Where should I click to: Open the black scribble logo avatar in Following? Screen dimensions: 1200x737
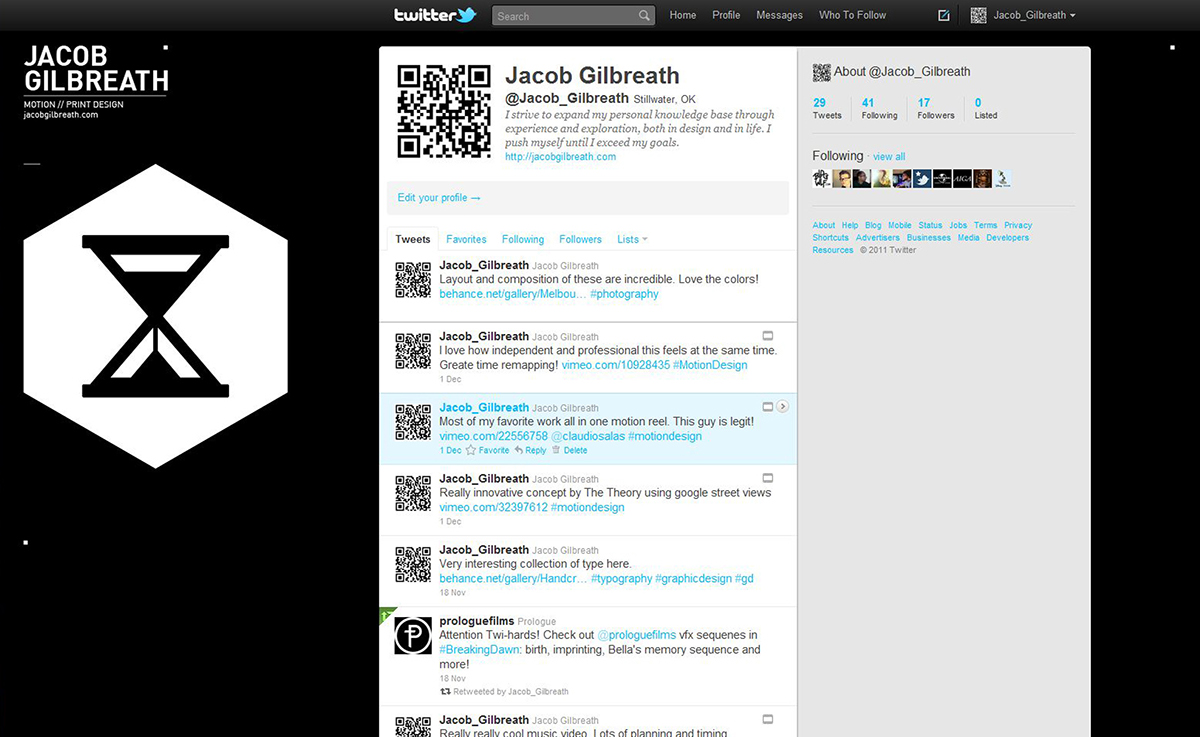(x=822, y=179)
